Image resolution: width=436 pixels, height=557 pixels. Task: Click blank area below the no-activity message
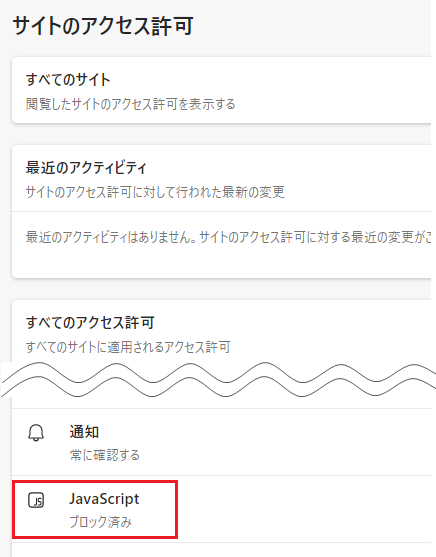(x=220, y=263)
